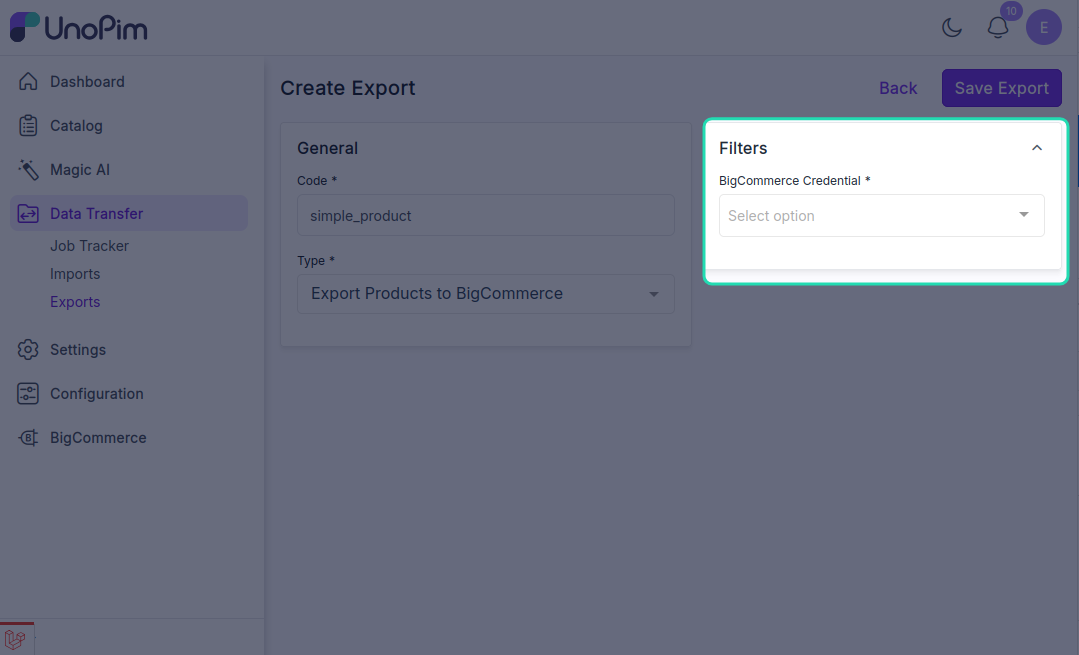Open the user profile avatar E
The height and width of the screenshot is (655, 1079).
click(1043, 28)
